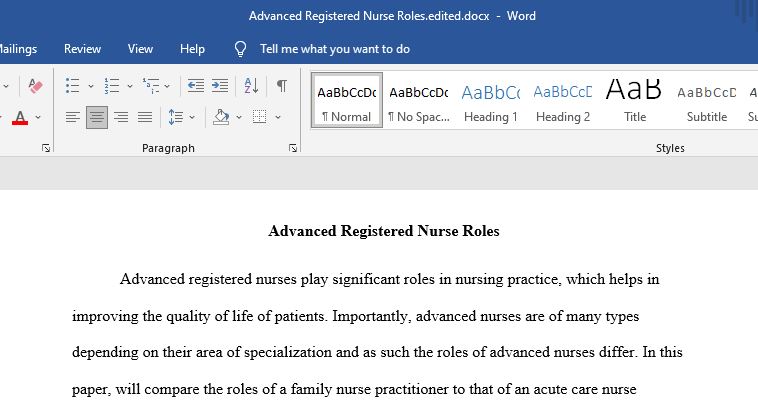Open the borders dropdown arrow

pos(278,117)
